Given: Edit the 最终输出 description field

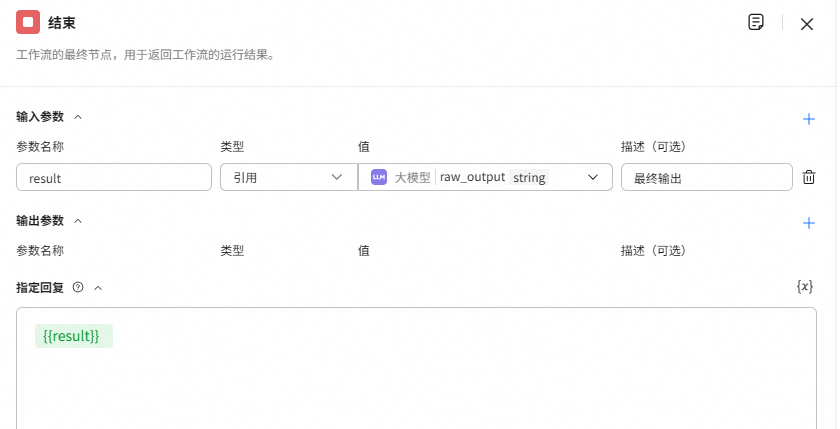Looking at the screenshot, I should coord(707,177).
